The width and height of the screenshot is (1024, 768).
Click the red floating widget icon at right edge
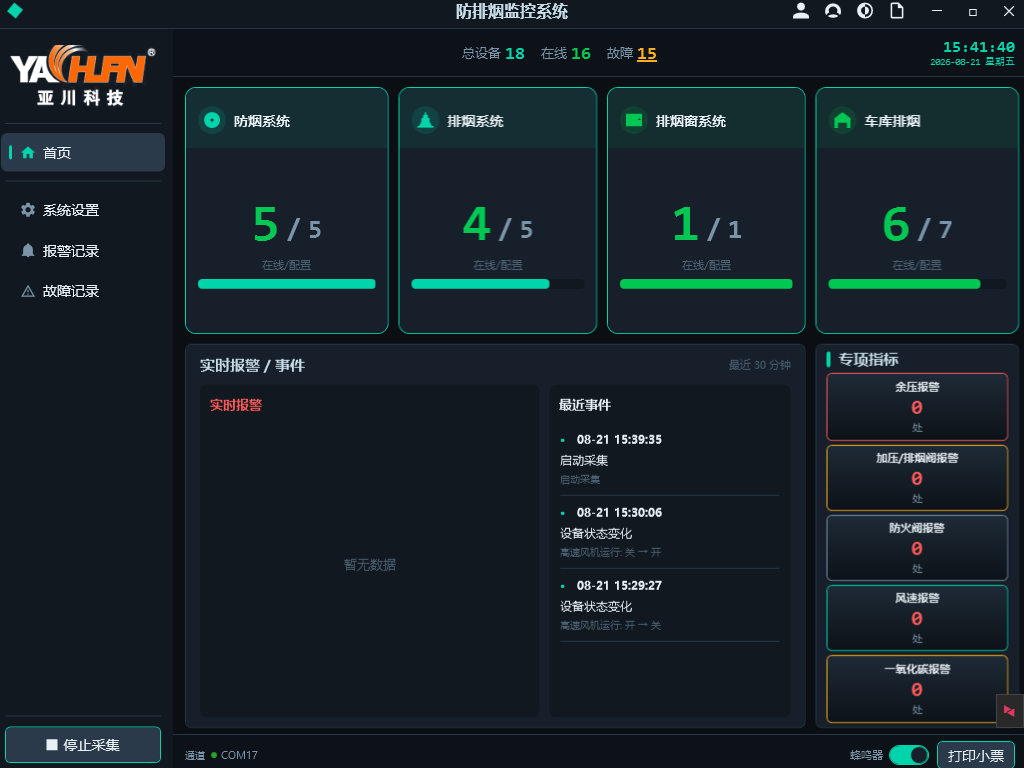click(1010, 711)
